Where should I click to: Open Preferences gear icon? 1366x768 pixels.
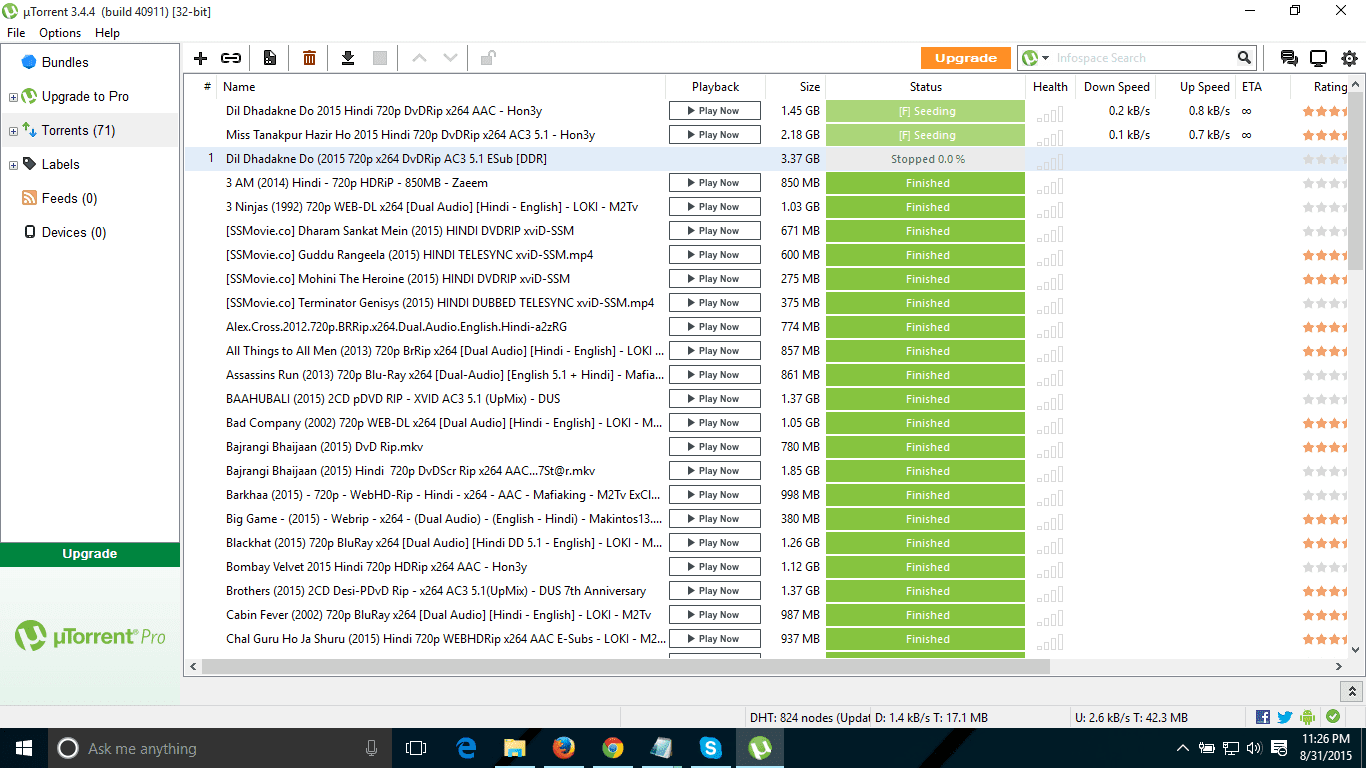[x=1350, y=58]
